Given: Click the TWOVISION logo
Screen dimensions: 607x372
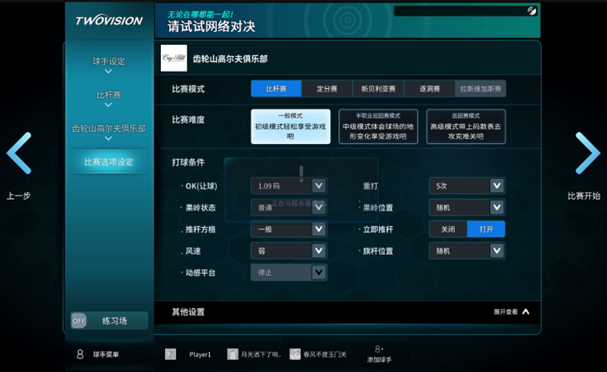Looking at the screenshot, I should [x=109, y=21].
